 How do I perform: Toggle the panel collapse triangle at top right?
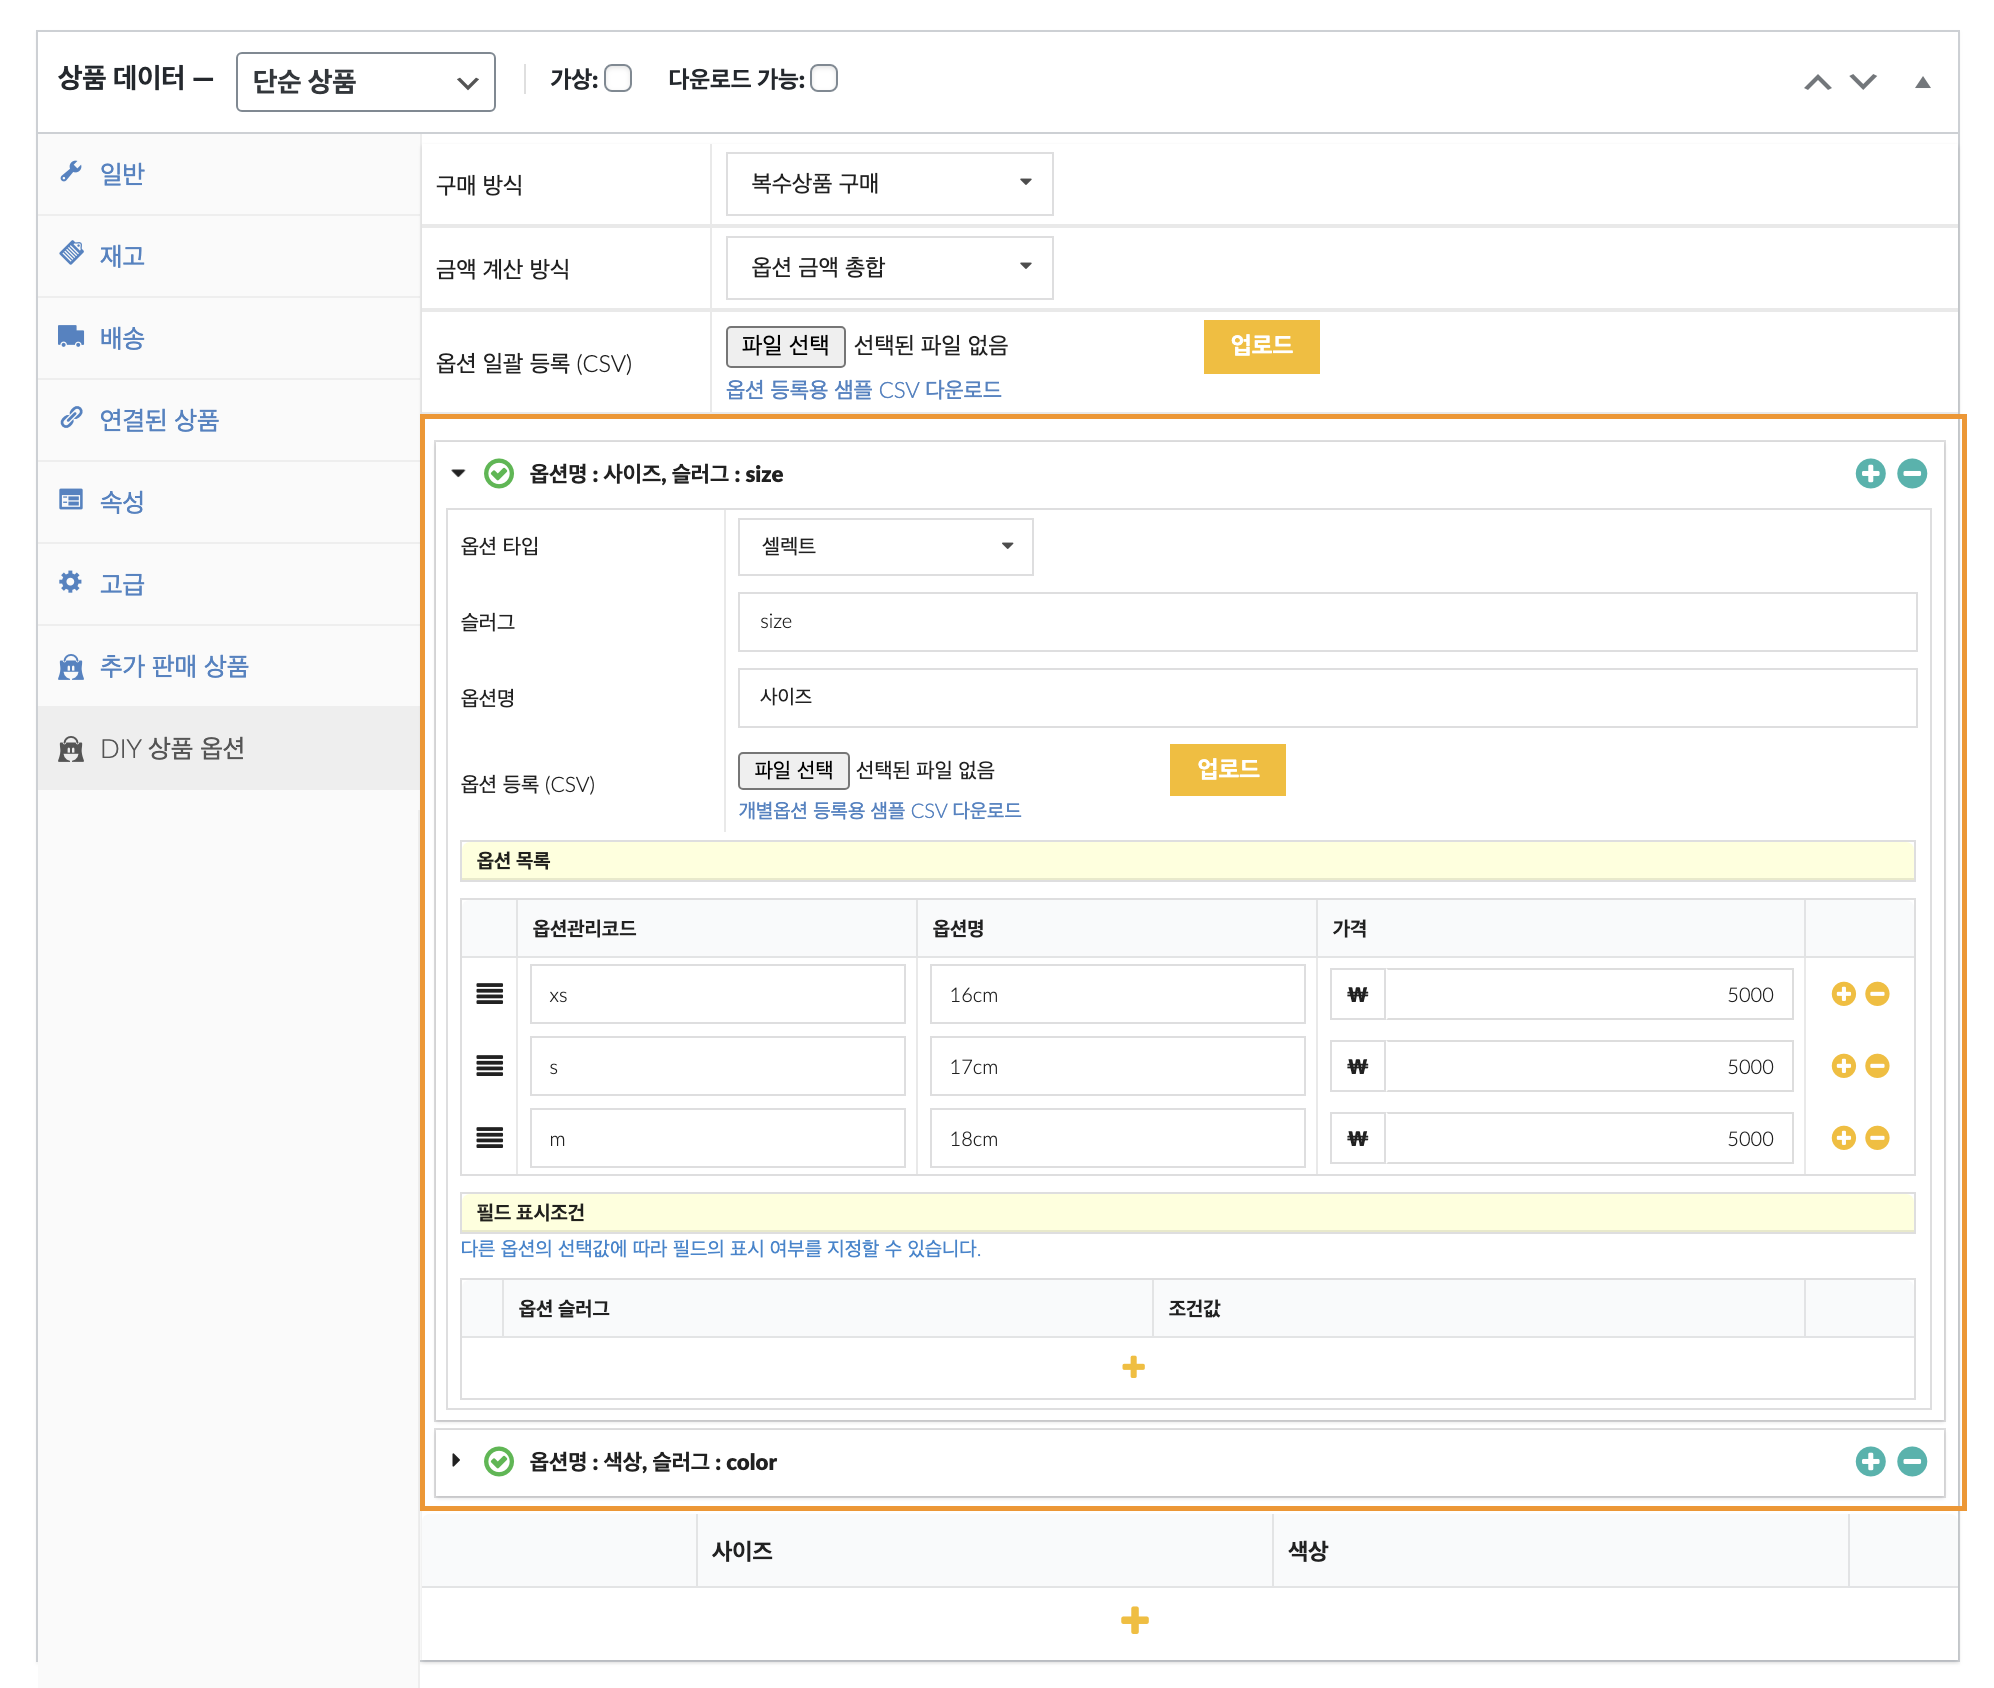[1922, 82]
